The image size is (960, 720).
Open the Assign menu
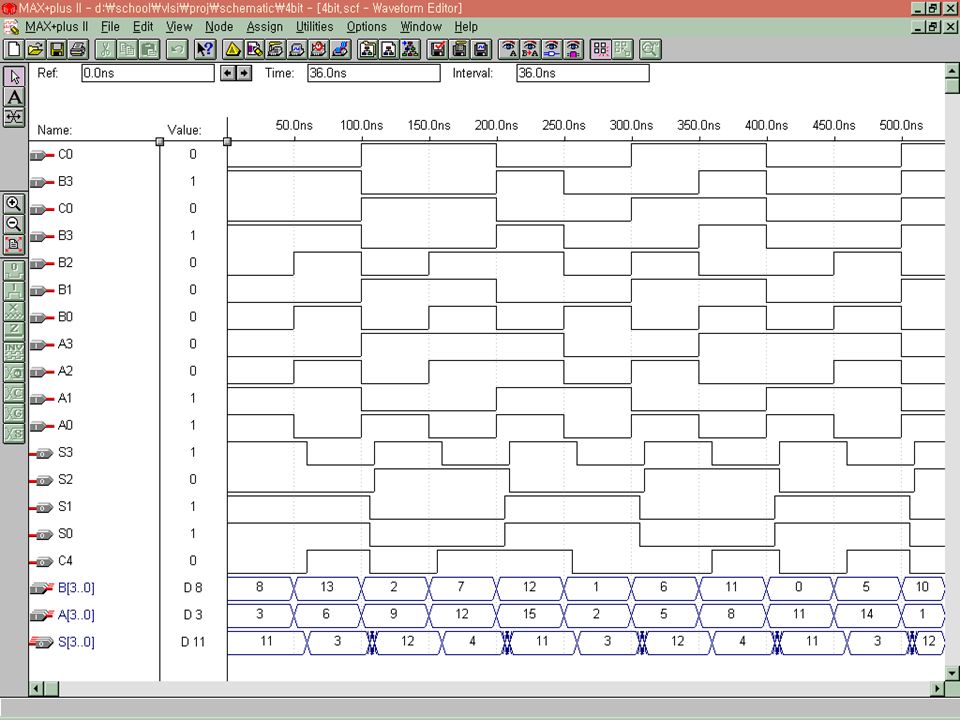[264, 27]
